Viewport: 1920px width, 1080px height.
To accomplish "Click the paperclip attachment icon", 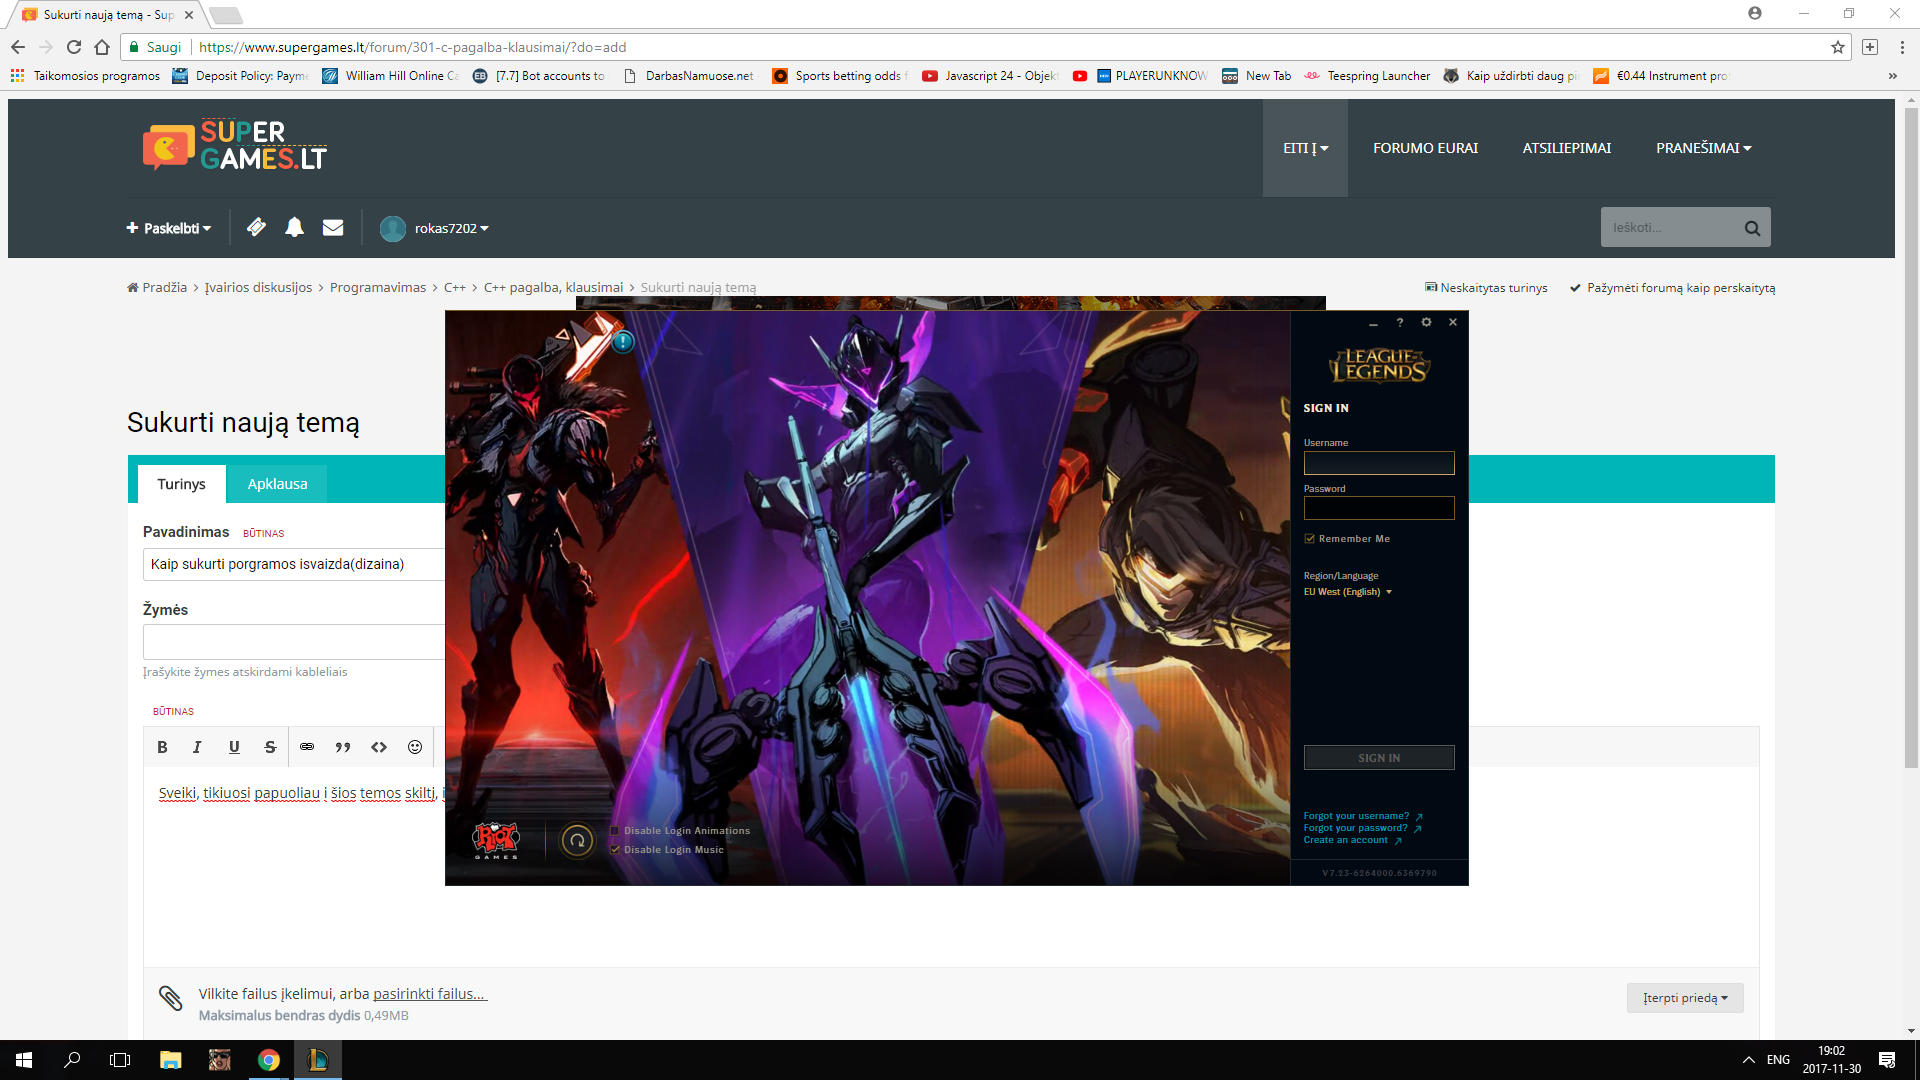I will click(x=170, y=998).
